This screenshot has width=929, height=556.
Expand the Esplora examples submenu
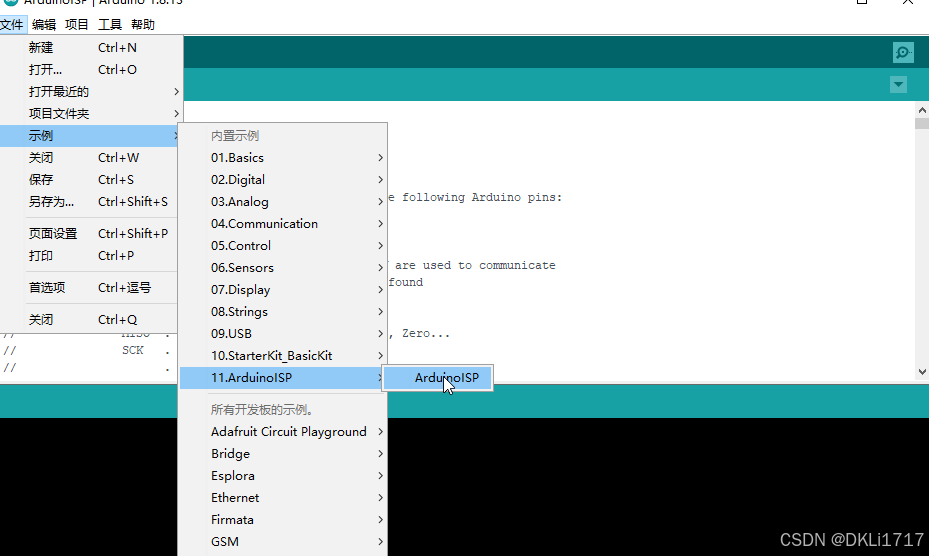coord(283,475)
